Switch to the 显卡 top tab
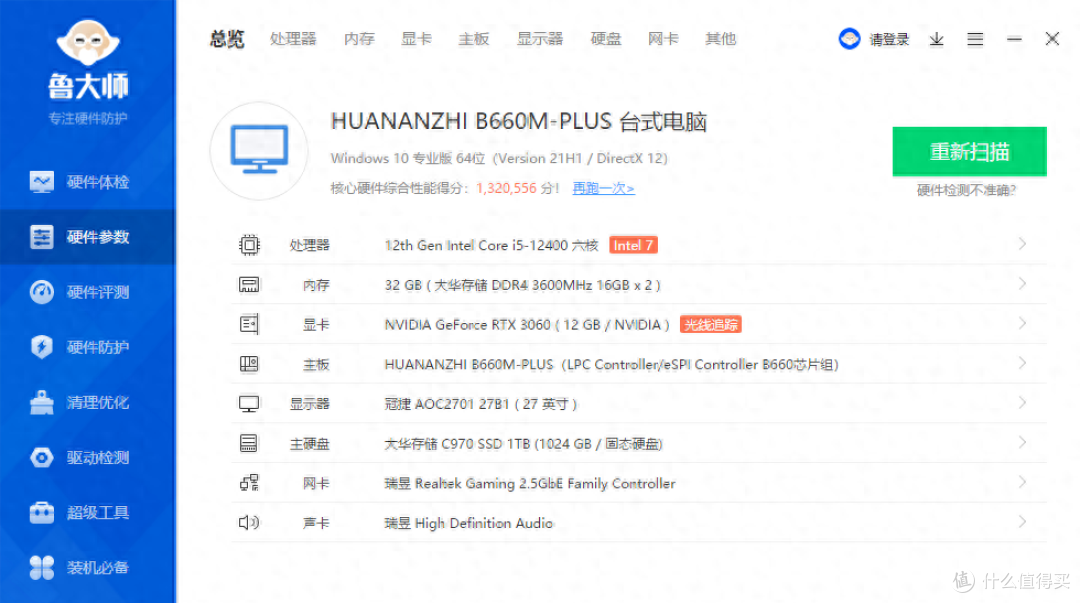The image size is (1080, 603). coord(416,39)
